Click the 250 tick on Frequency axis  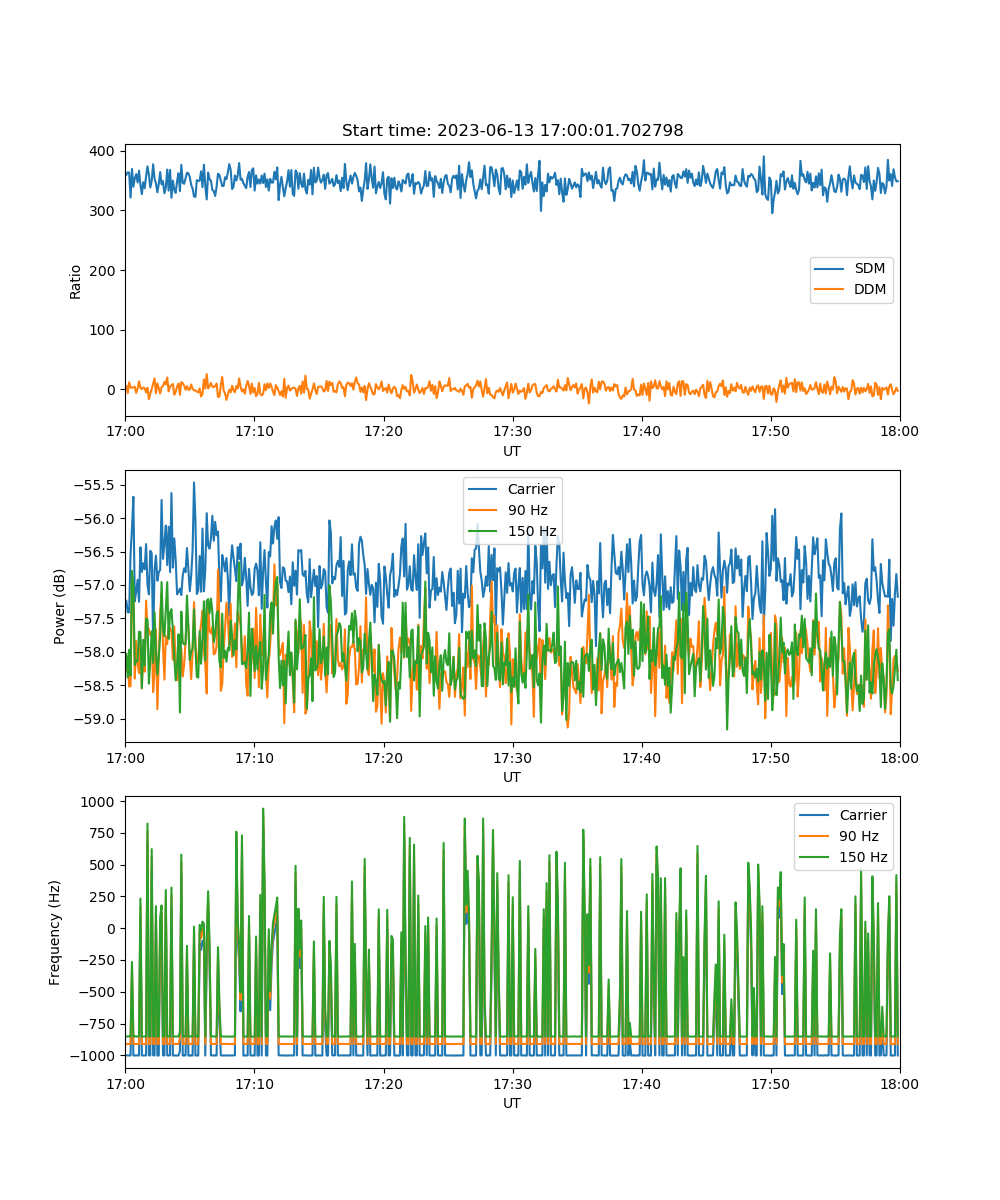[104, 898]
